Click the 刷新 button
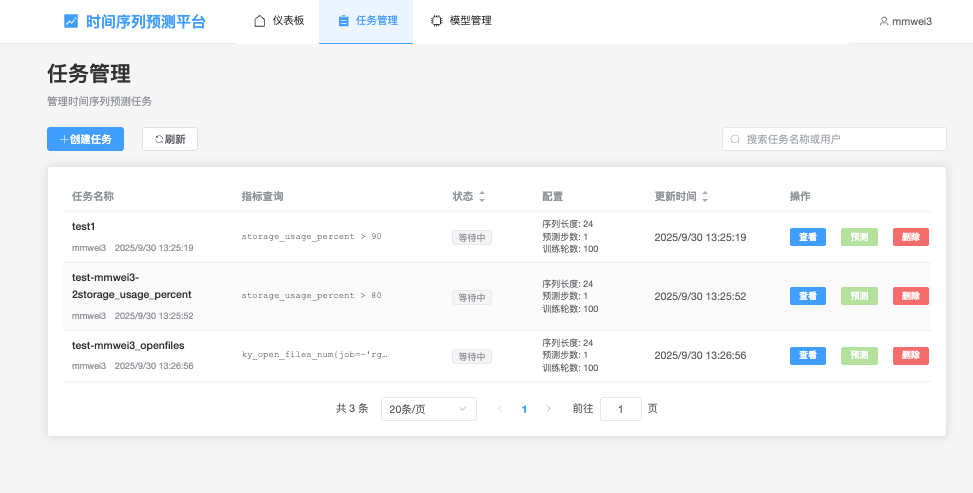This screenshot has width=973, height=493. (x=170, y=139)
